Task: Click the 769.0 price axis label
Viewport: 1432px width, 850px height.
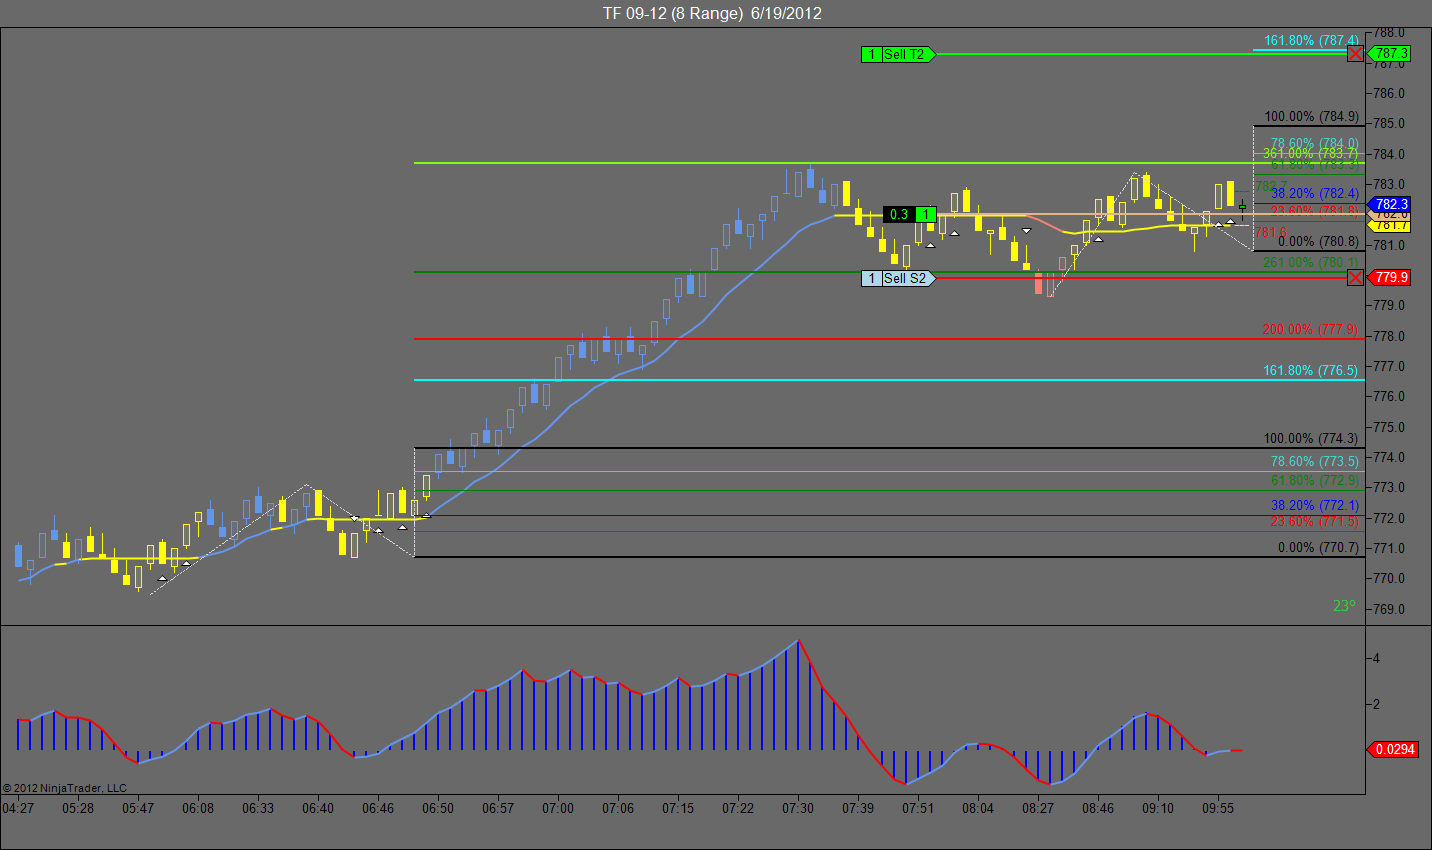Action: [1390, 609]
